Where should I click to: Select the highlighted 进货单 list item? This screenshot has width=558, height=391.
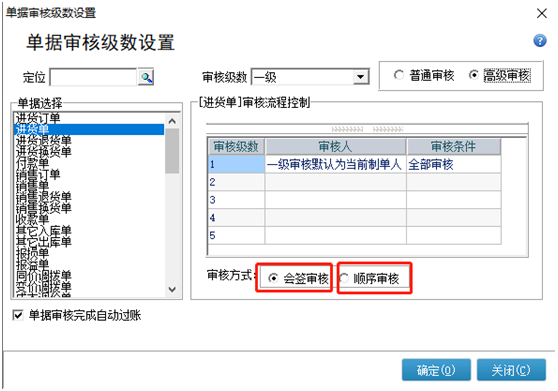click(89, 129)
